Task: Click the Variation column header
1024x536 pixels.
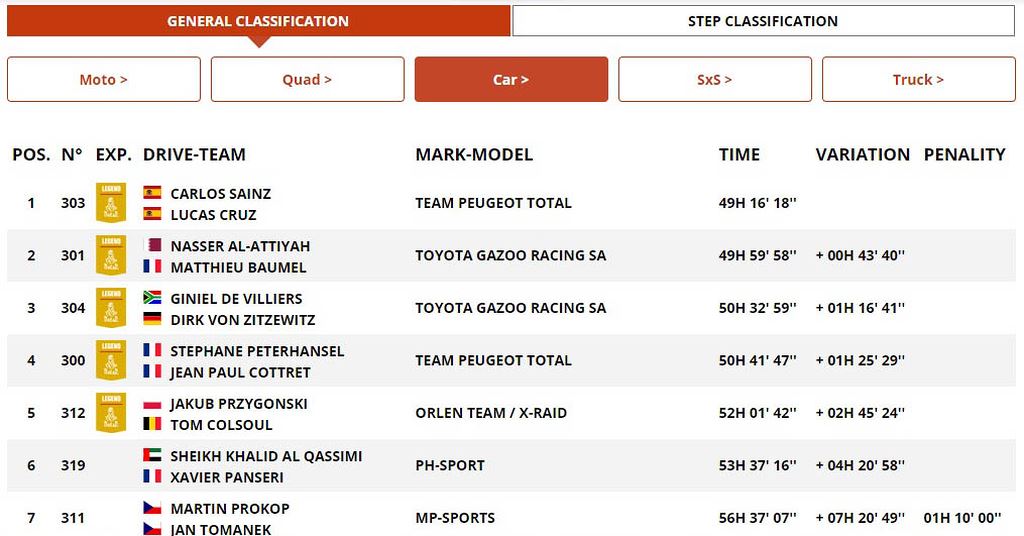Action: pos(862,155)
